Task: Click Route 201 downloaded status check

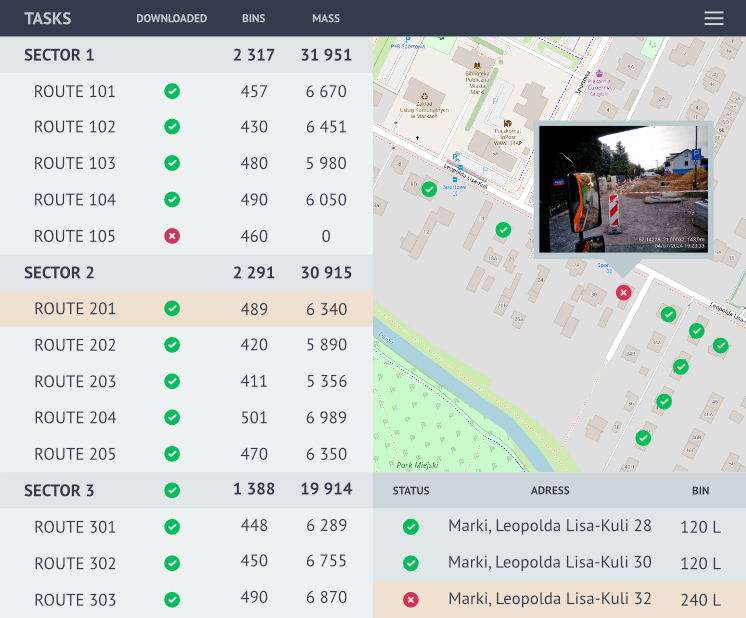Action: click(172, 309)
